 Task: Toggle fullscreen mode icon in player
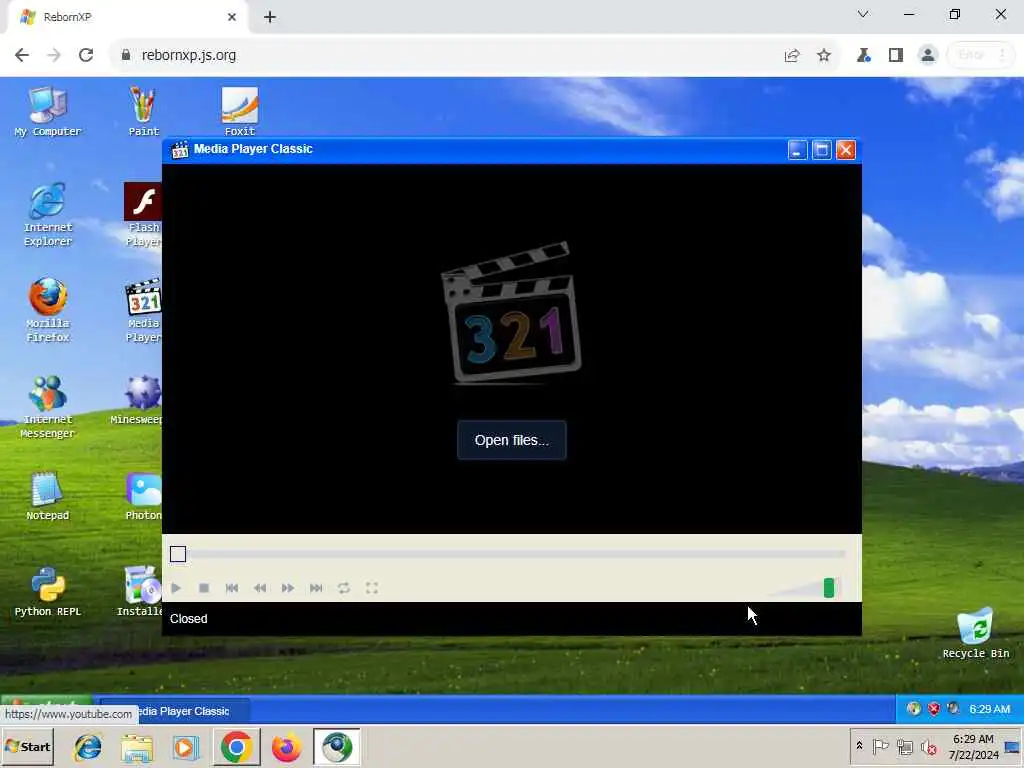372,588
